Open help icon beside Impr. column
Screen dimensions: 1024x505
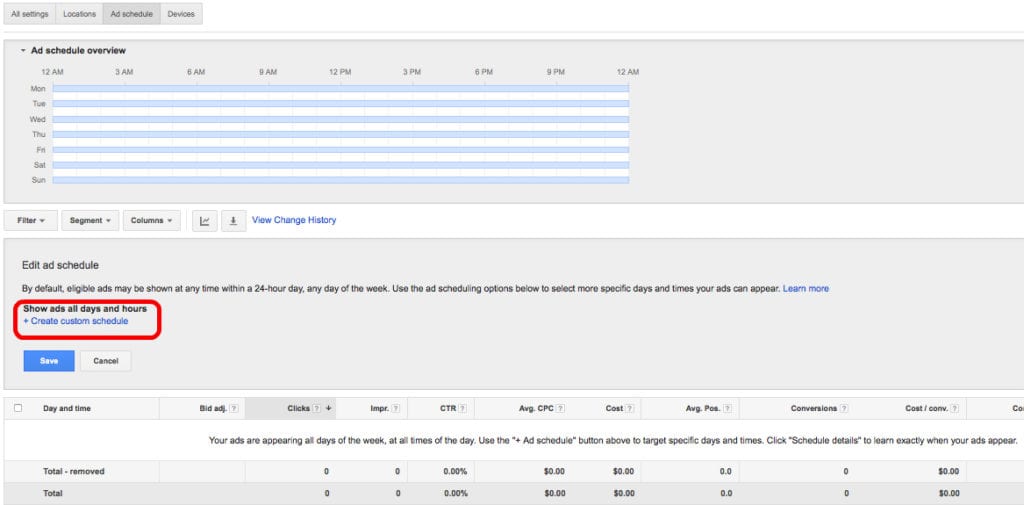(x=396, y=408)
